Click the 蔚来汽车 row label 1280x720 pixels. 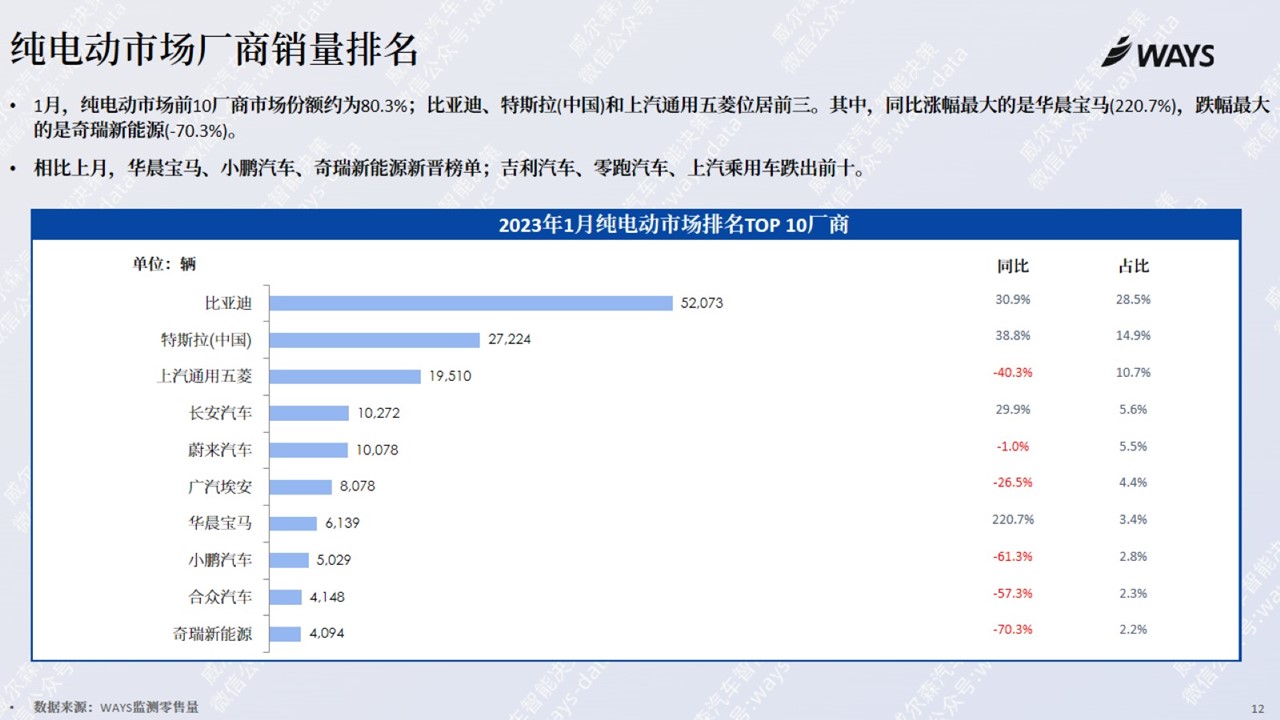coord(220,450)
